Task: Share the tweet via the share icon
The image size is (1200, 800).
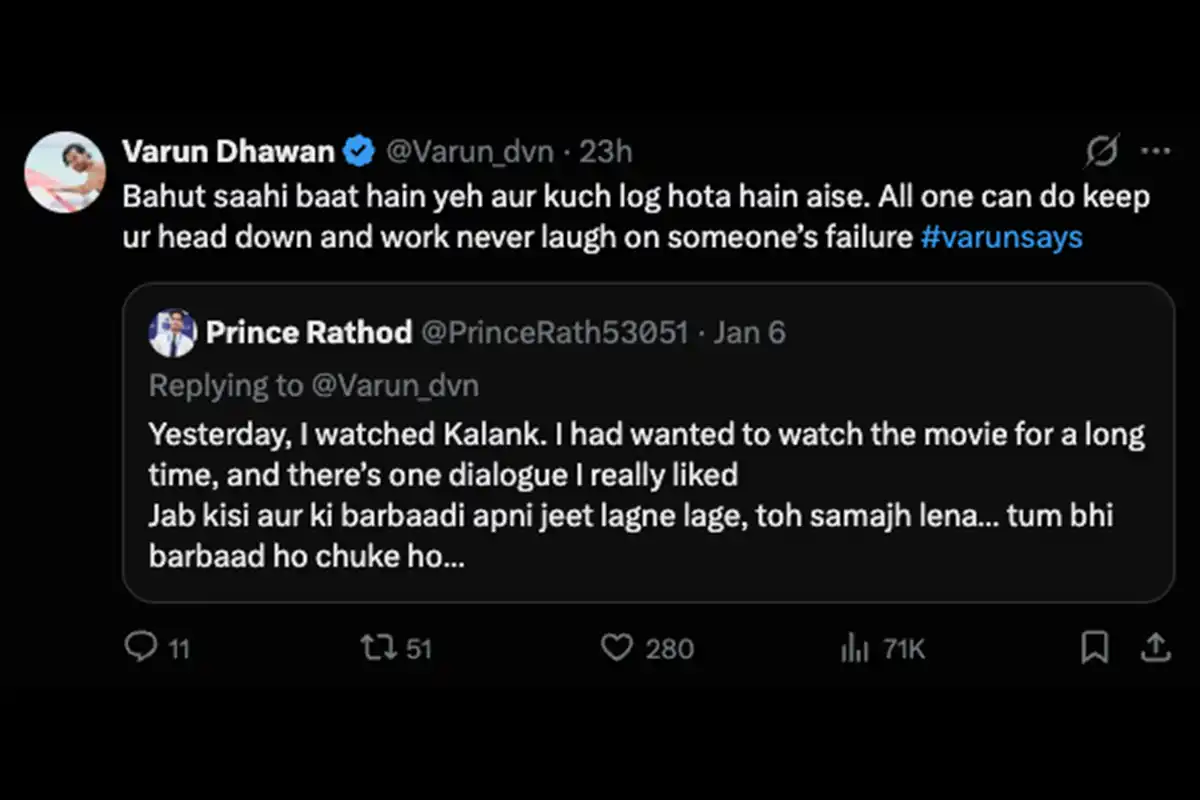Action: coord(1155,648)
